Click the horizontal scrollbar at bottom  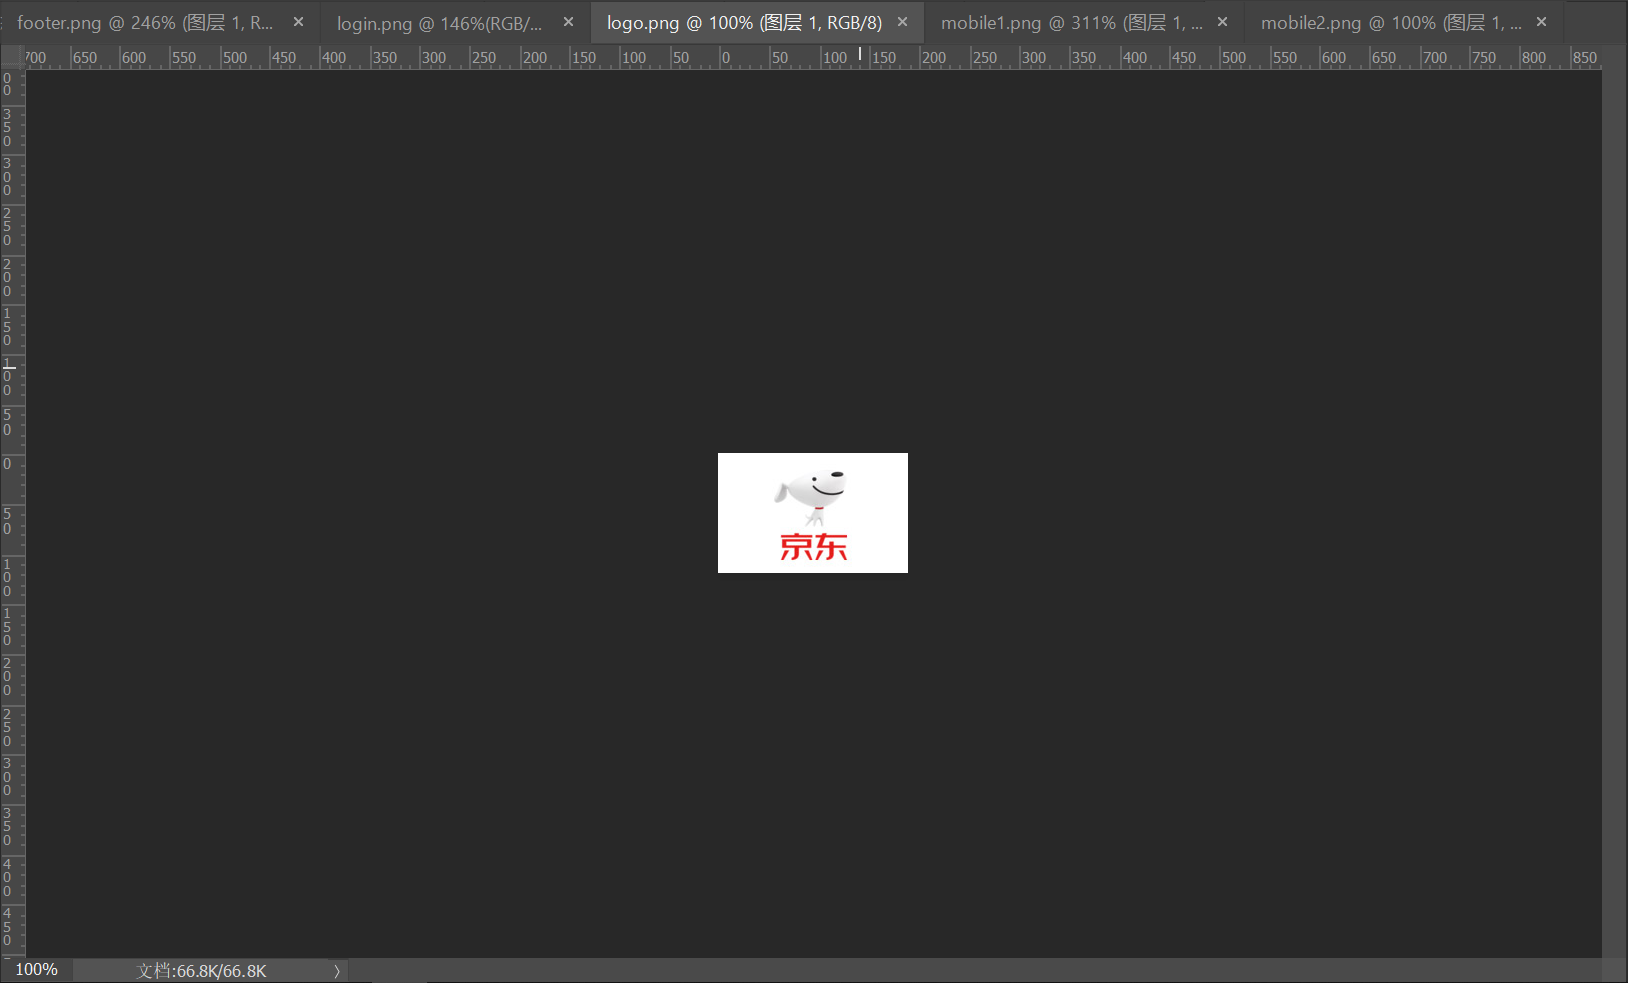coord(975,971)
